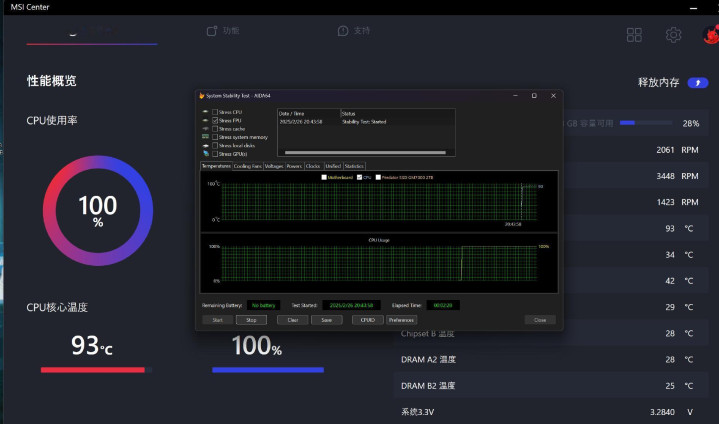Viewport: 719px width, 424px height.
Task: Open the Clocks tab
Action: click(313, 166)
